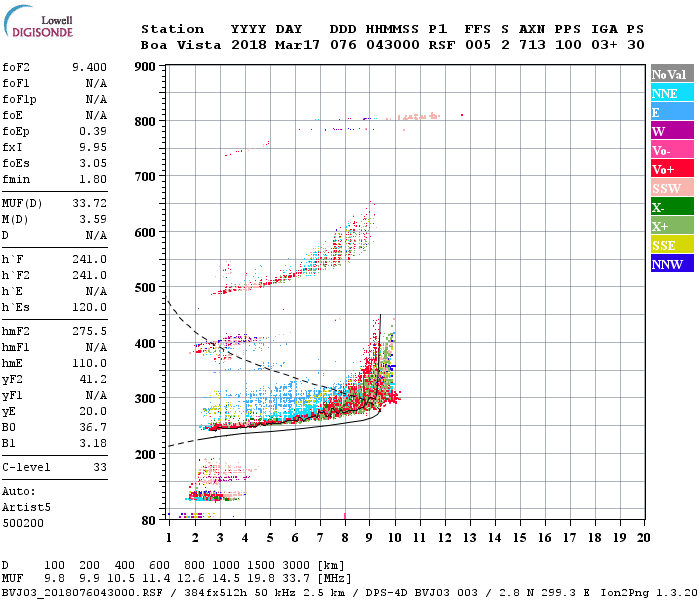Click the fmin value 1.80
This screenshot has width=700, height=600.
click(93, 179)
